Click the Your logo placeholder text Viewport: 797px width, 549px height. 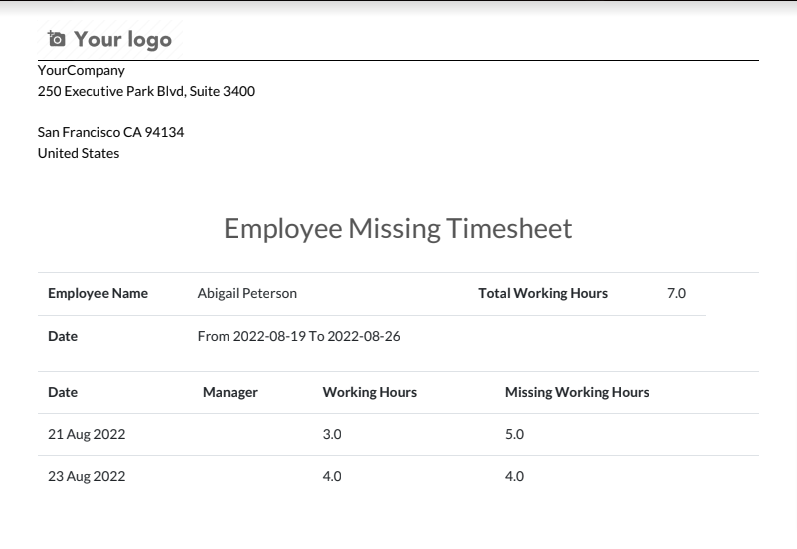123,40
